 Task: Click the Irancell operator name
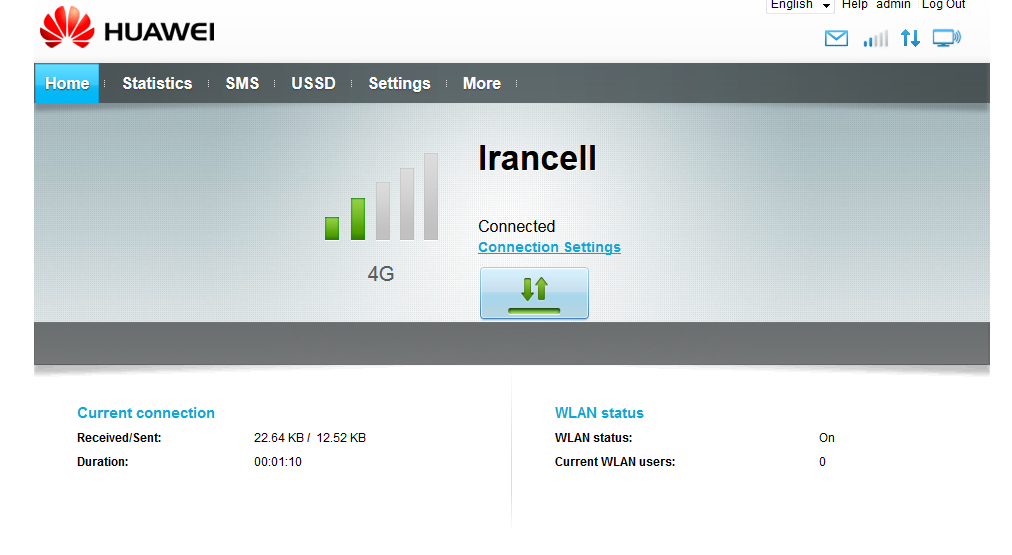pyautogui.click(x=537, y=158)
